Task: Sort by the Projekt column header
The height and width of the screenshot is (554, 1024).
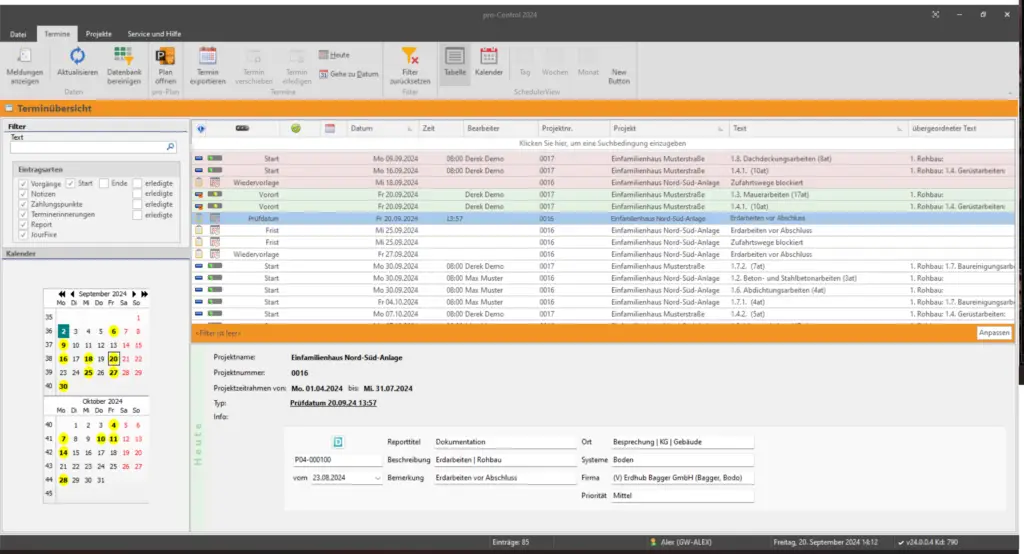Action: [667, 129]
